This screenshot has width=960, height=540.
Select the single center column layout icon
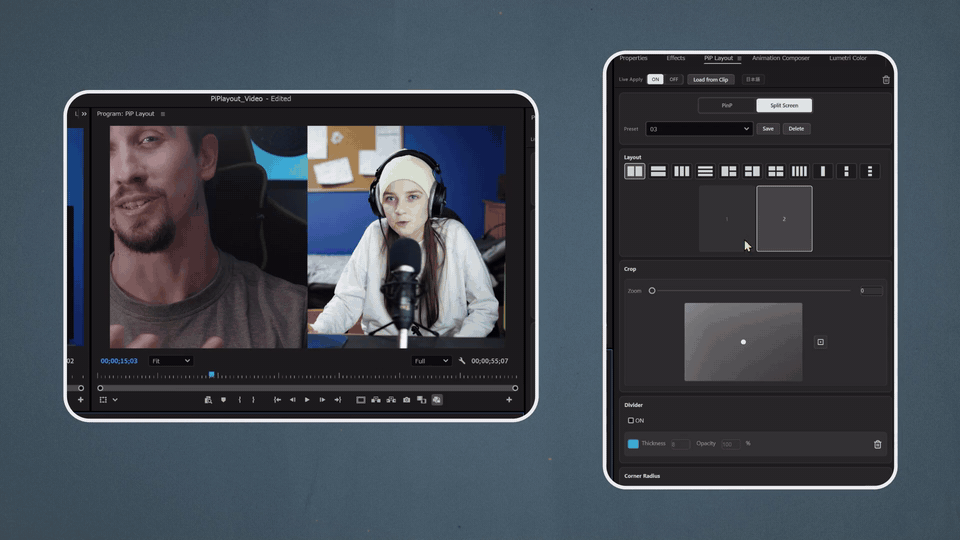pos(823,171)
